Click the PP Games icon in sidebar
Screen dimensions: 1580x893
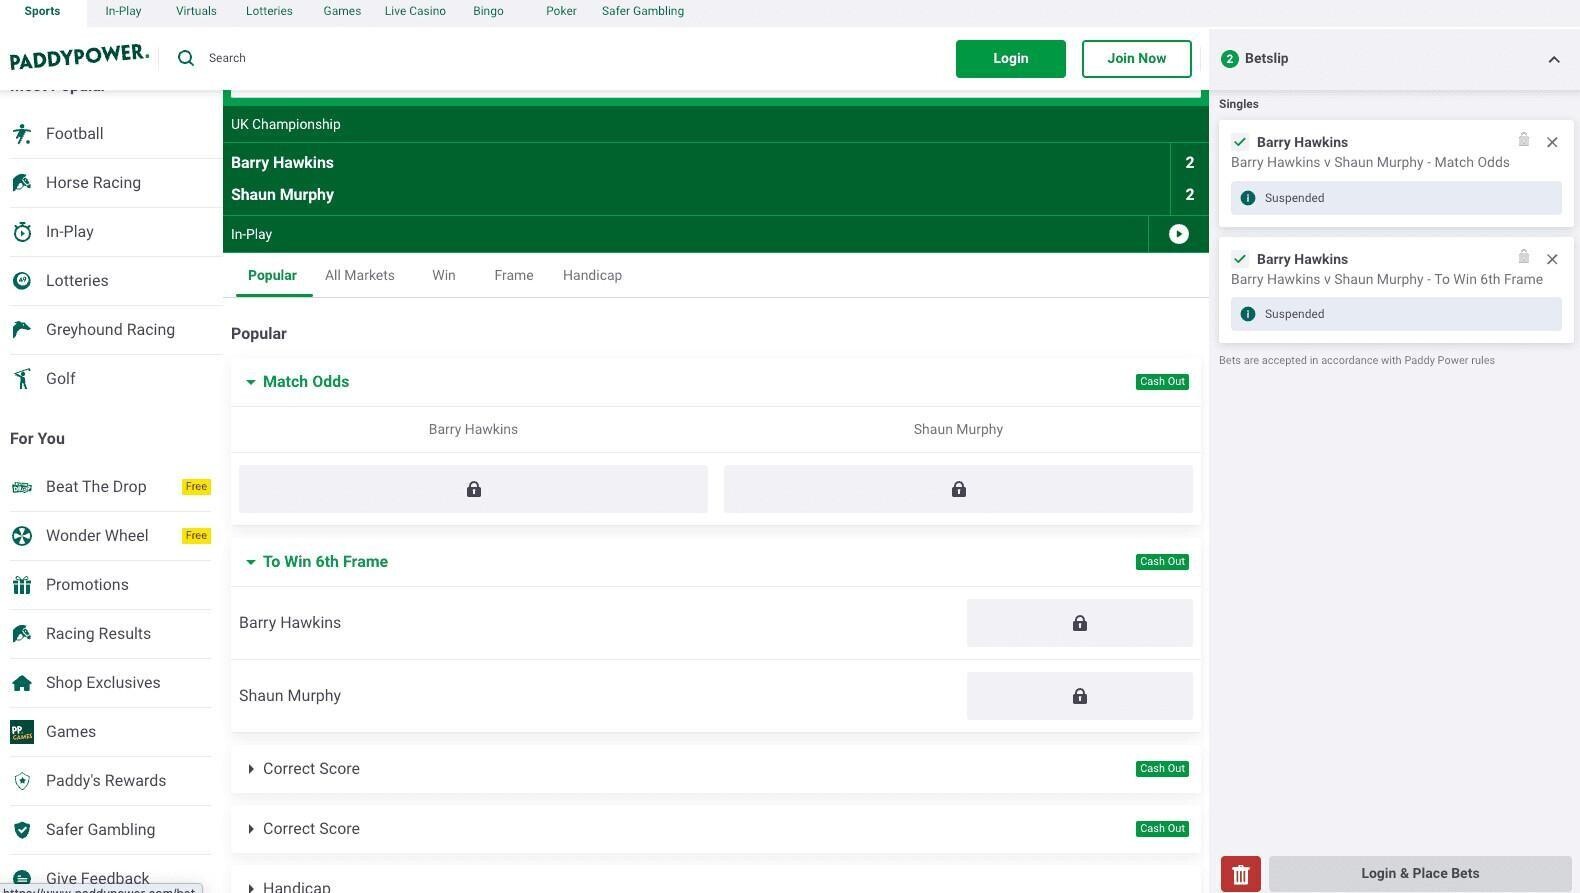22,732
